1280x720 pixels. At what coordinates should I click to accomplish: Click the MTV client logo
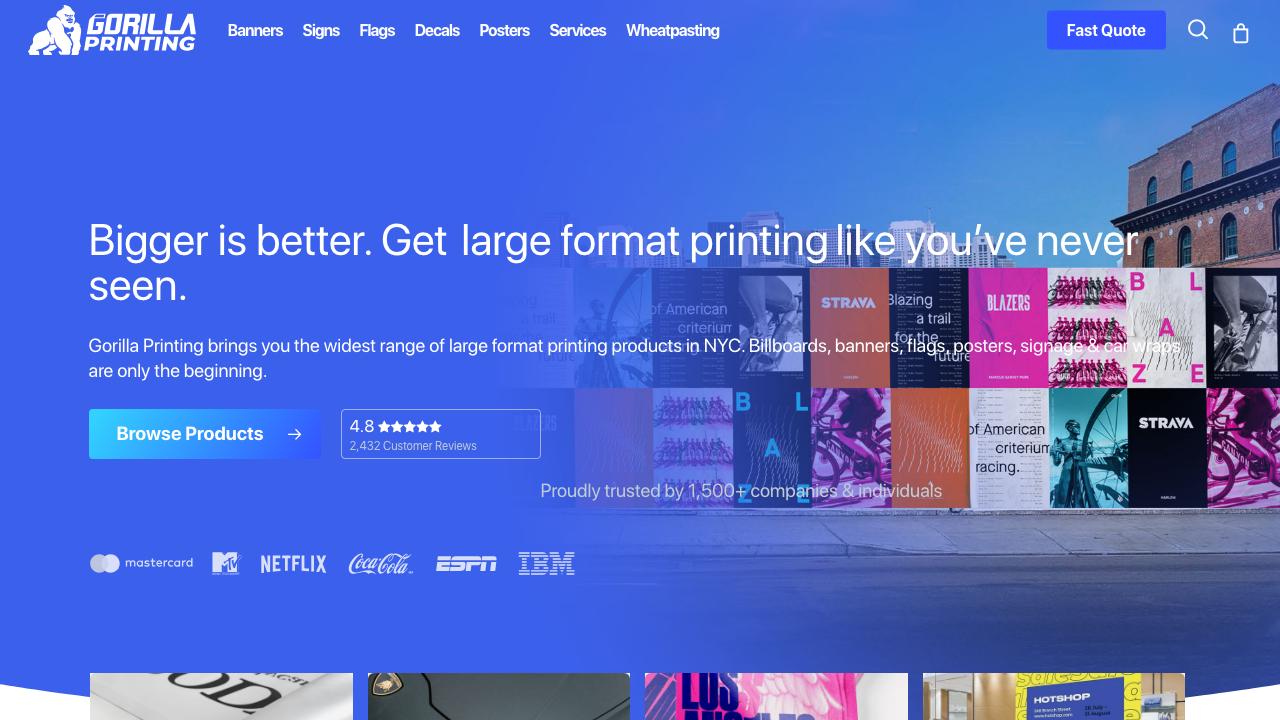tap(225, 563)
